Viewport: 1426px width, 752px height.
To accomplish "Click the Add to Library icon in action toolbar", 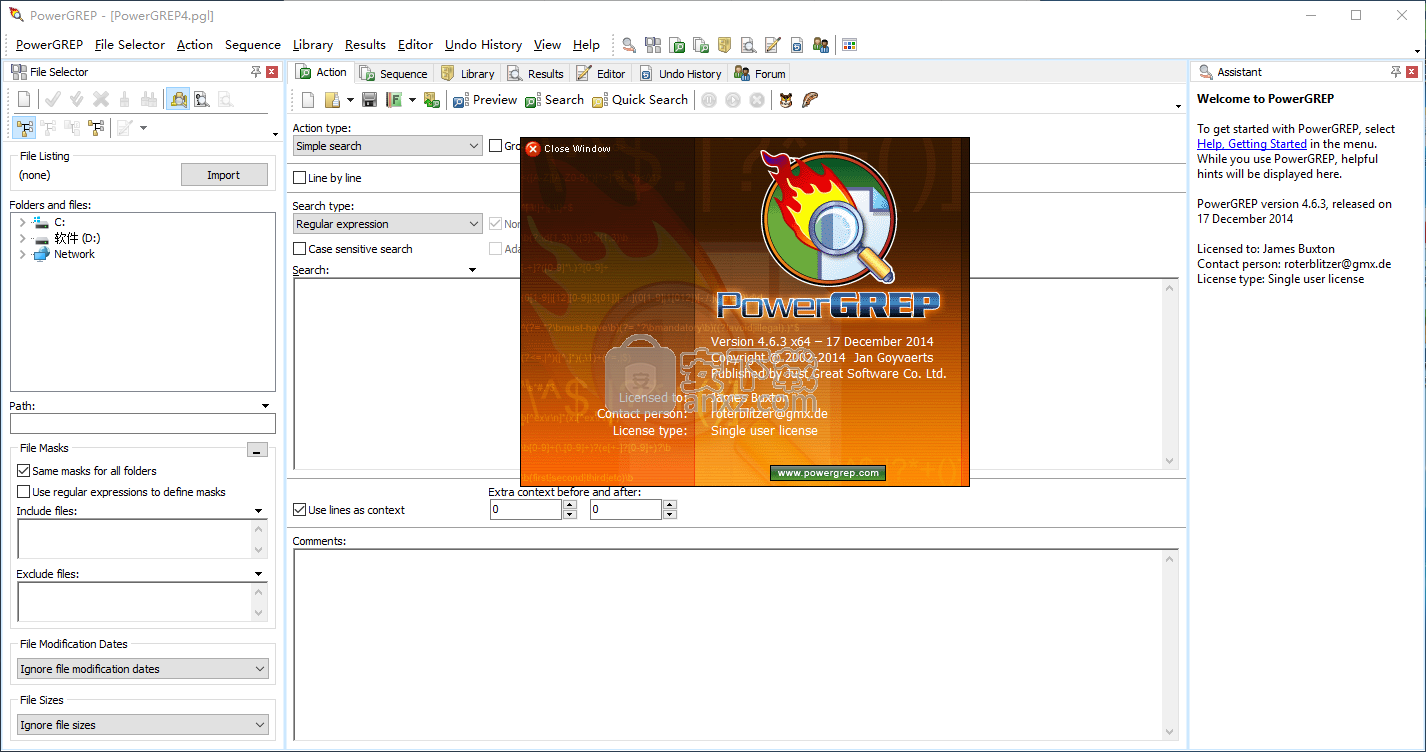I will coord(431,100).
